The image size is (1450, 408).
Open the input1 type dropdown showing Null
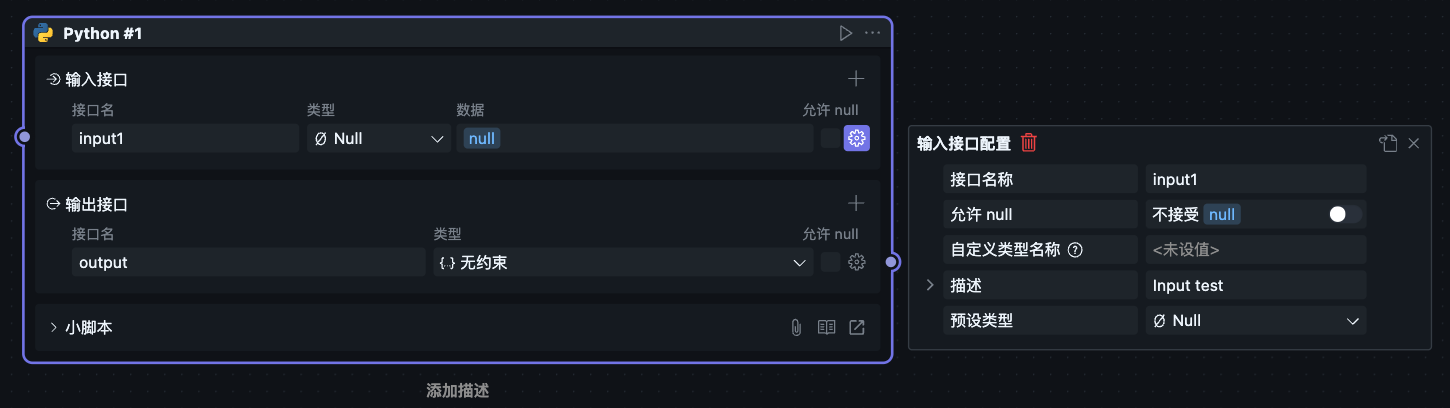pyautogui.click(x=378, y=139)
